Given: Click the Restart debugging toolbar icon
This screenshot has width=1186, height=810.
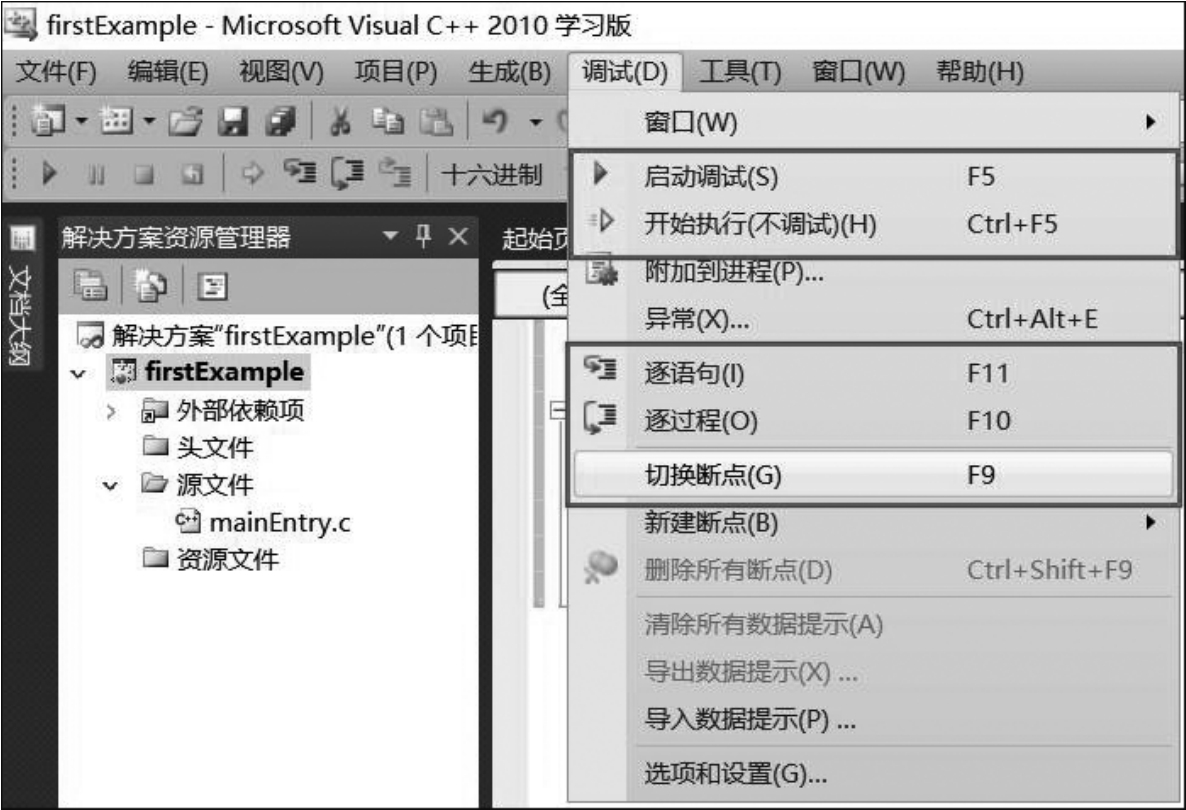Looking at the screenshot, I should coord(192,175).
